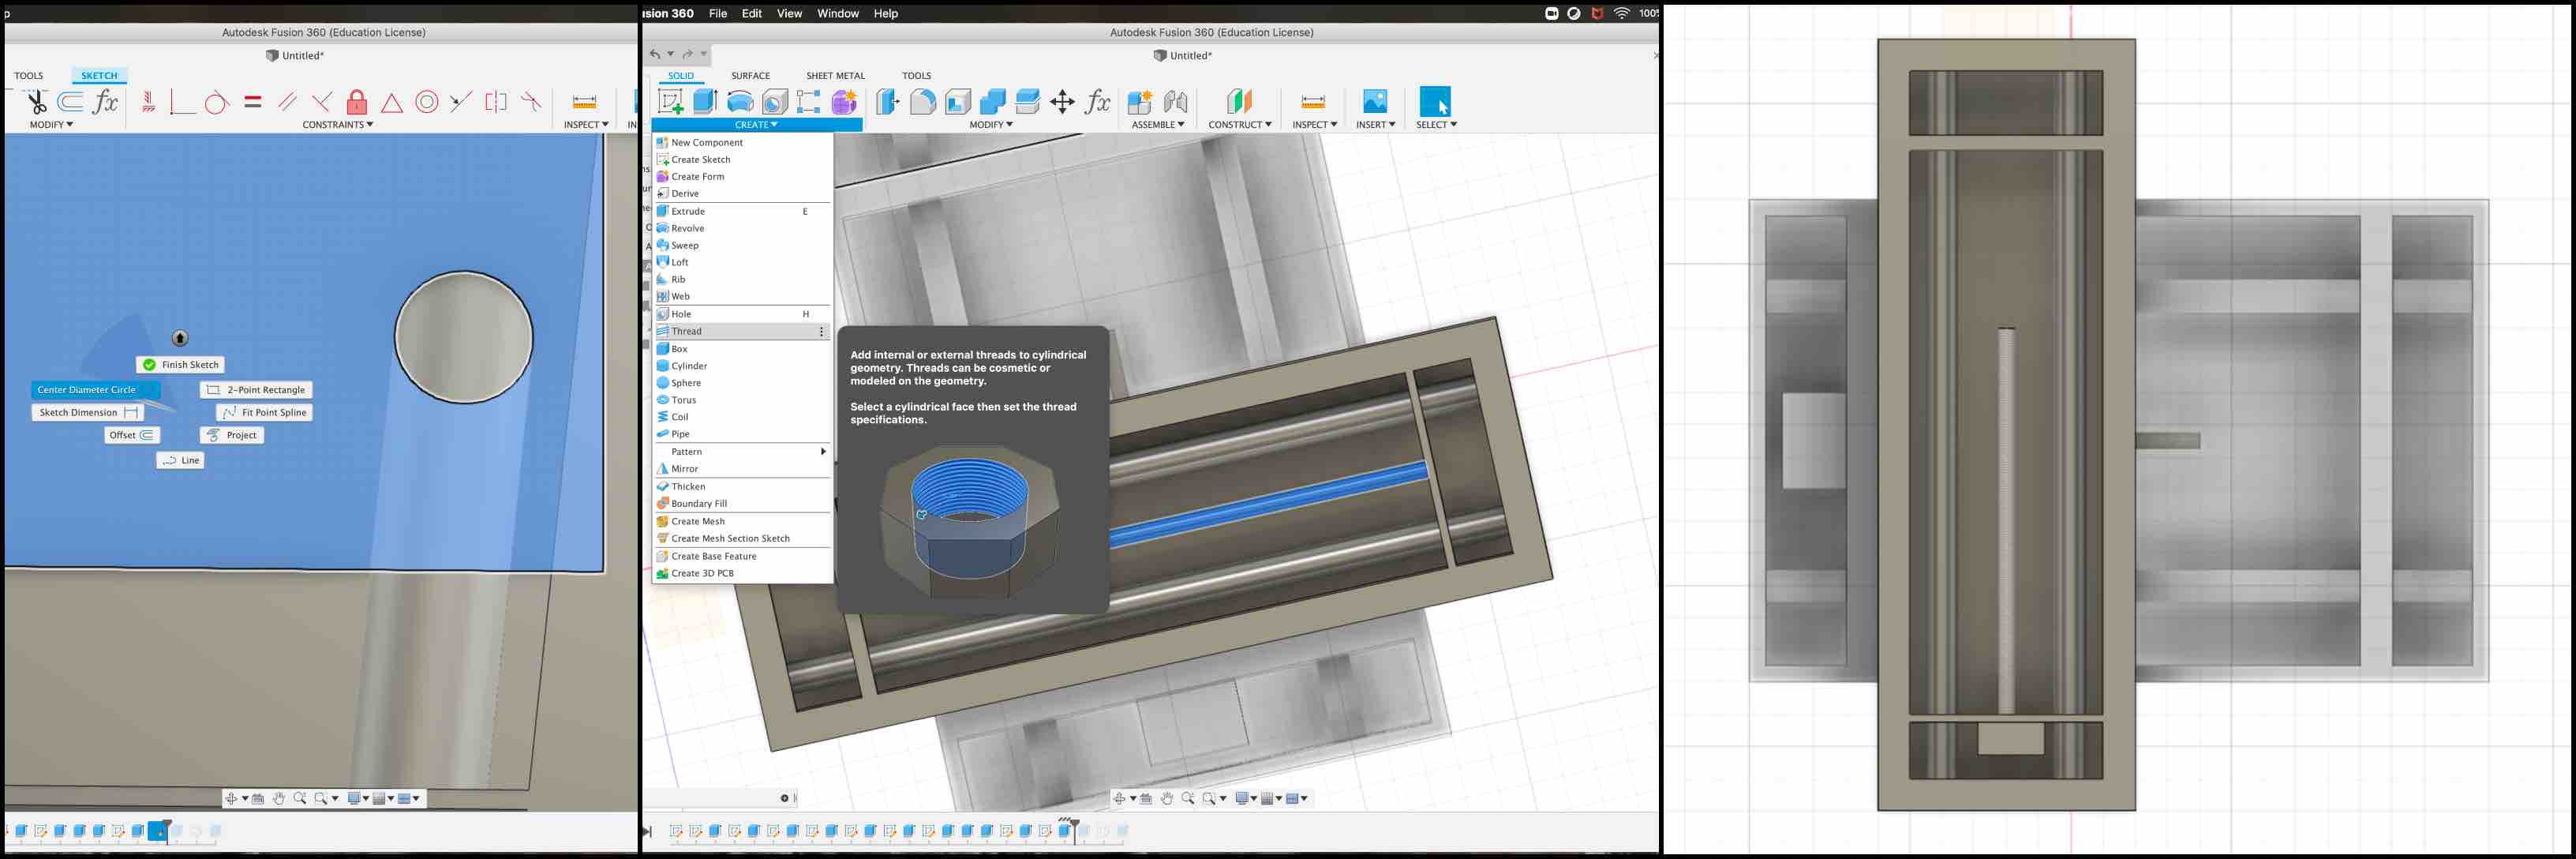Open the INSPECT dropdown in center window
Screen dimensions: 2576x859
pos(1314,125)
